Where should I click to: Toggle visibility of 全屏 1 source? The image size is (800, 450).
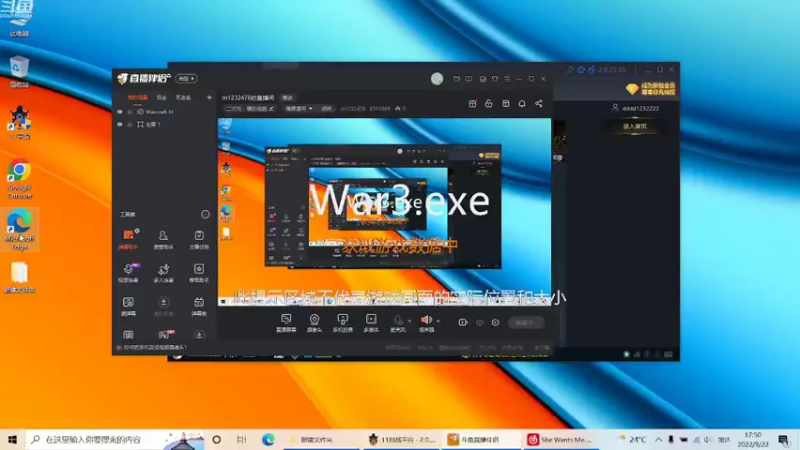coord(120,124)
